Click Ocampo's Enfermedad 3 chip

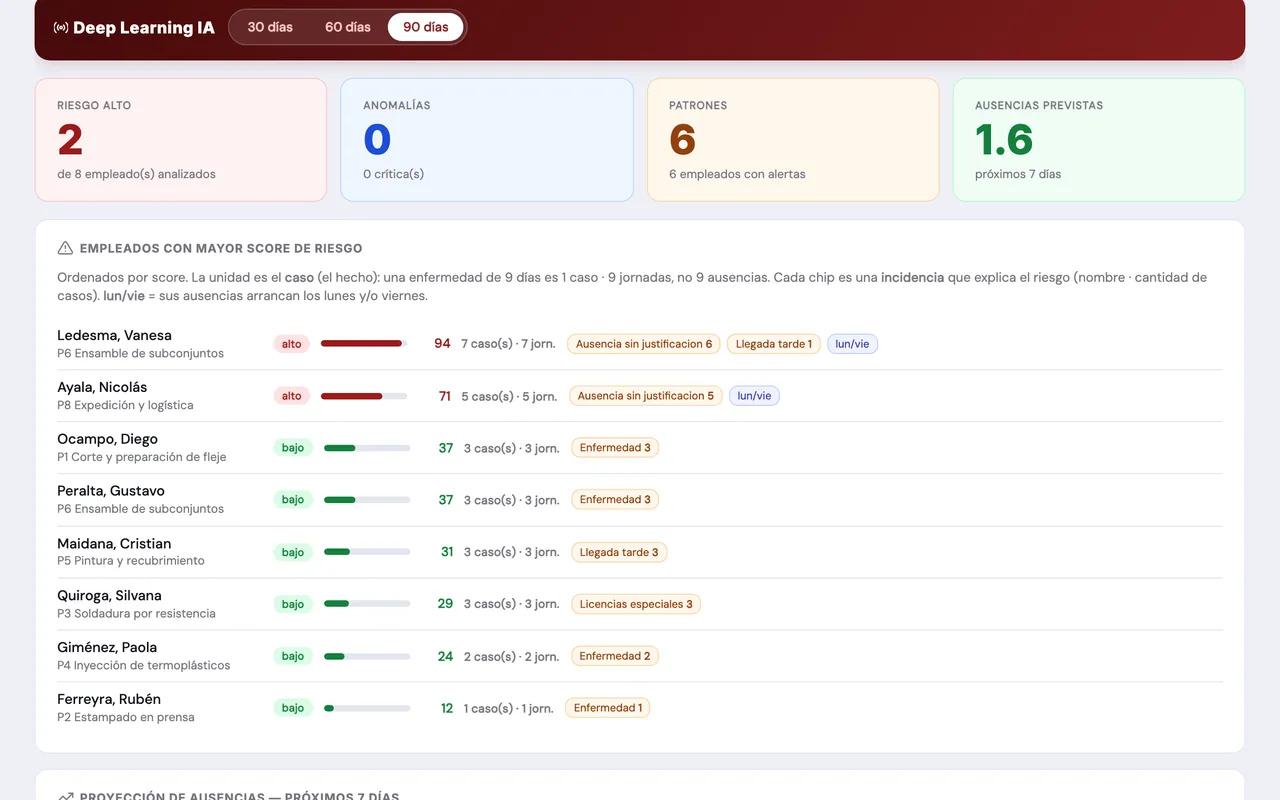pos(615,448)
